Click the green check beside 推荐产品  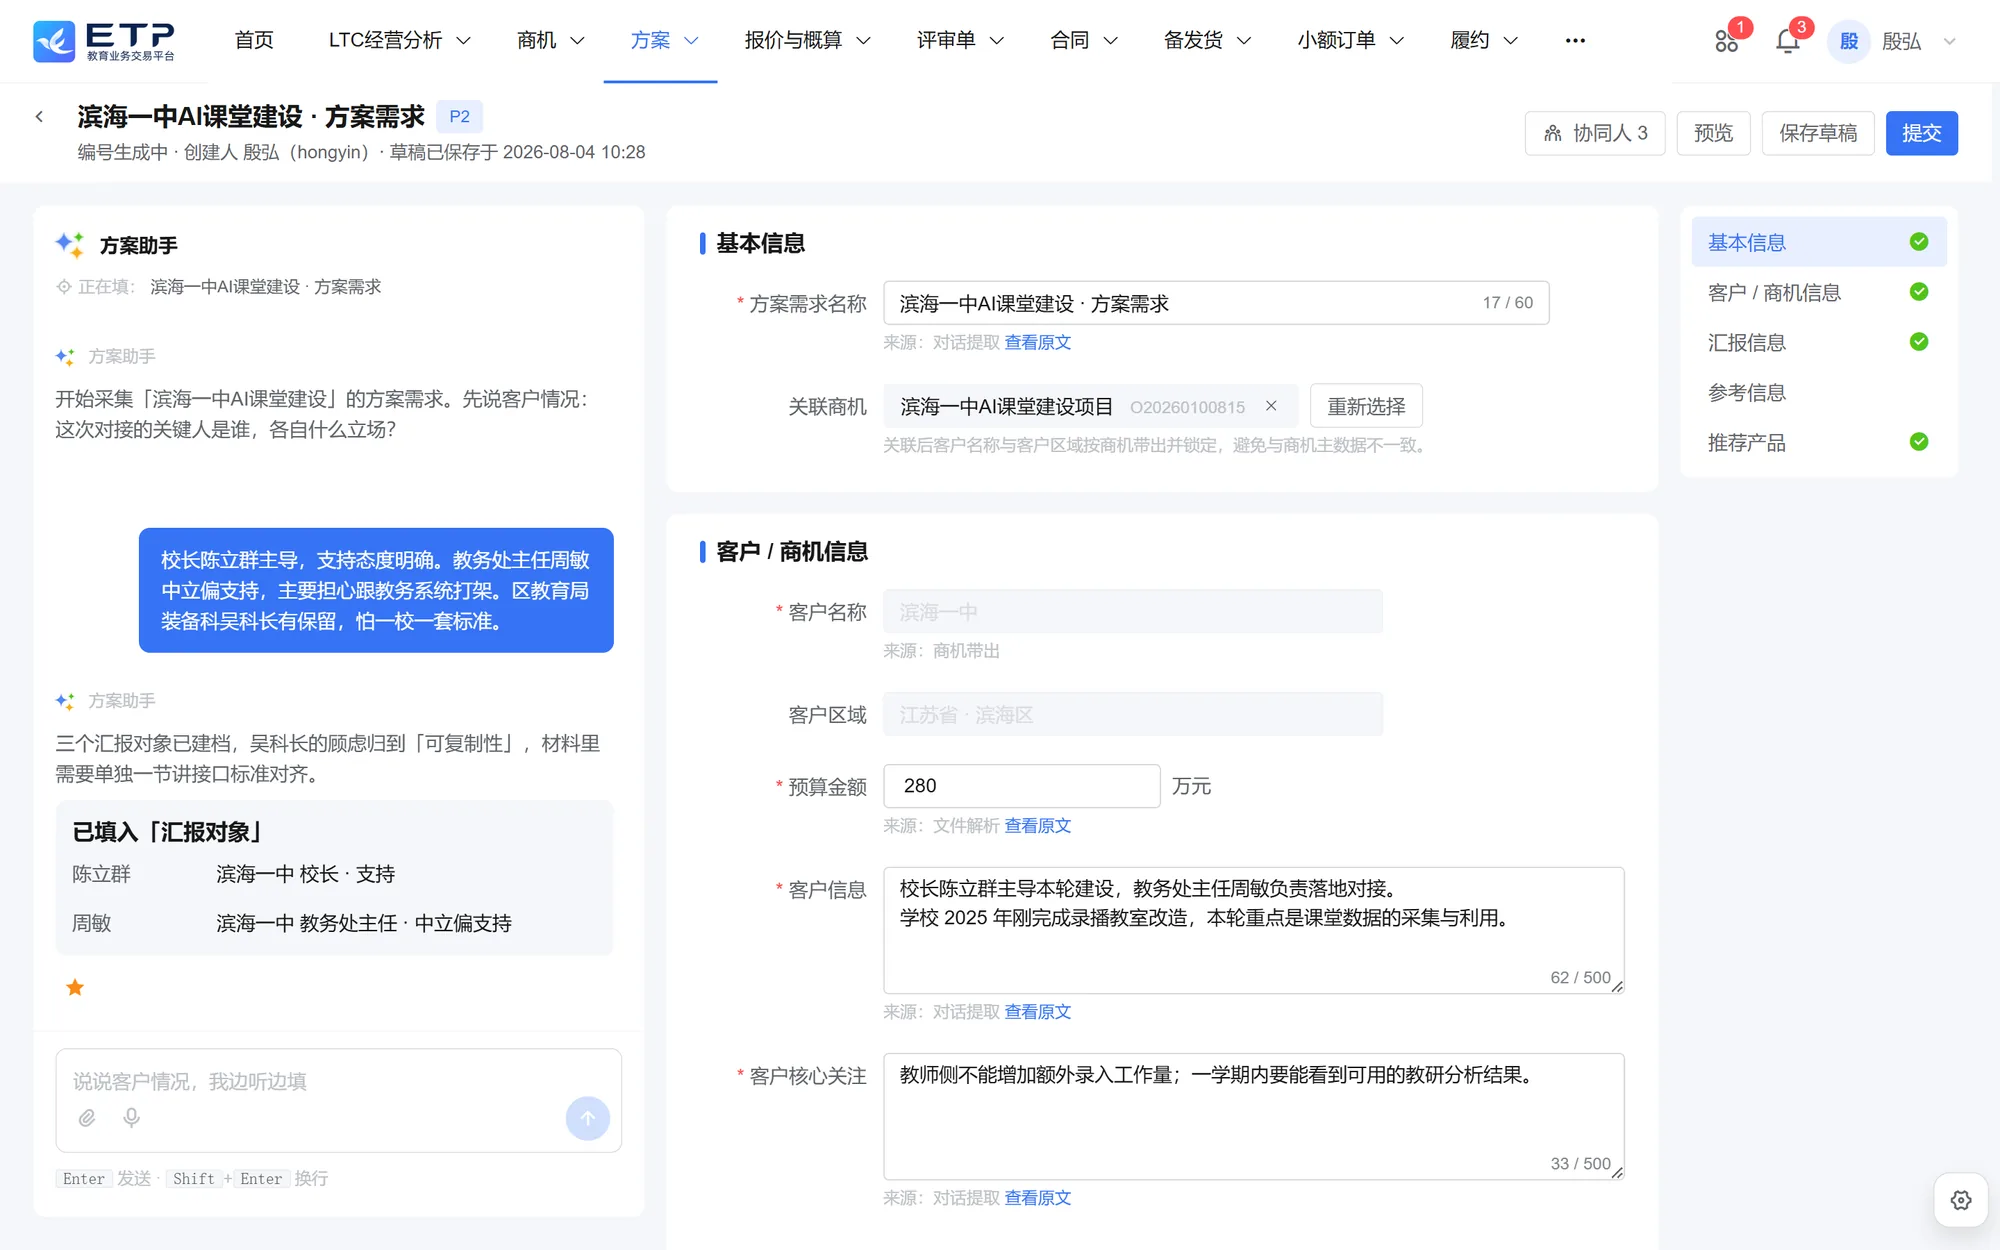pos(1919,442)
